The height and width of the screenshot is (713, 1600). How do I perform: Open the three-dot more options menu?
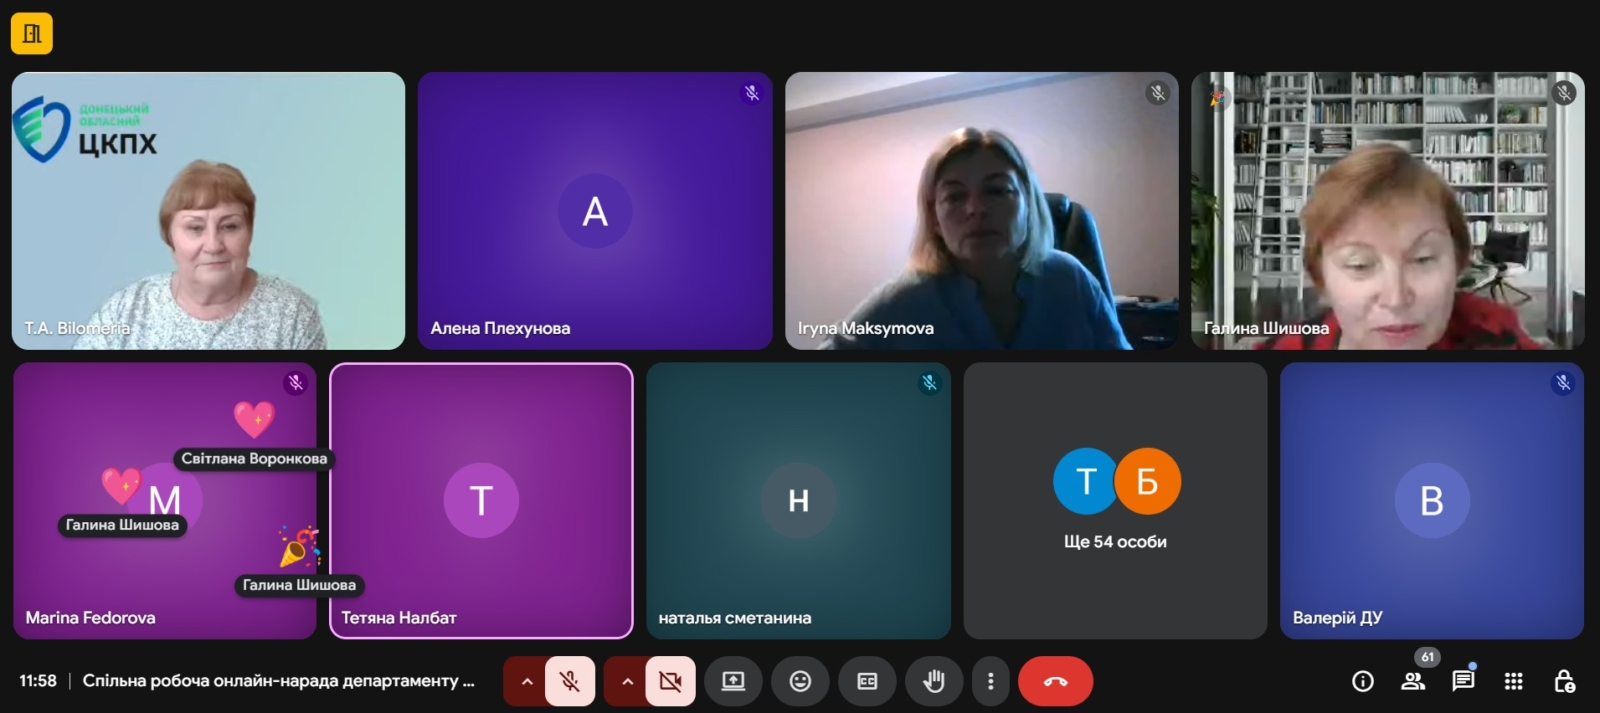click(x=990, y=681)
